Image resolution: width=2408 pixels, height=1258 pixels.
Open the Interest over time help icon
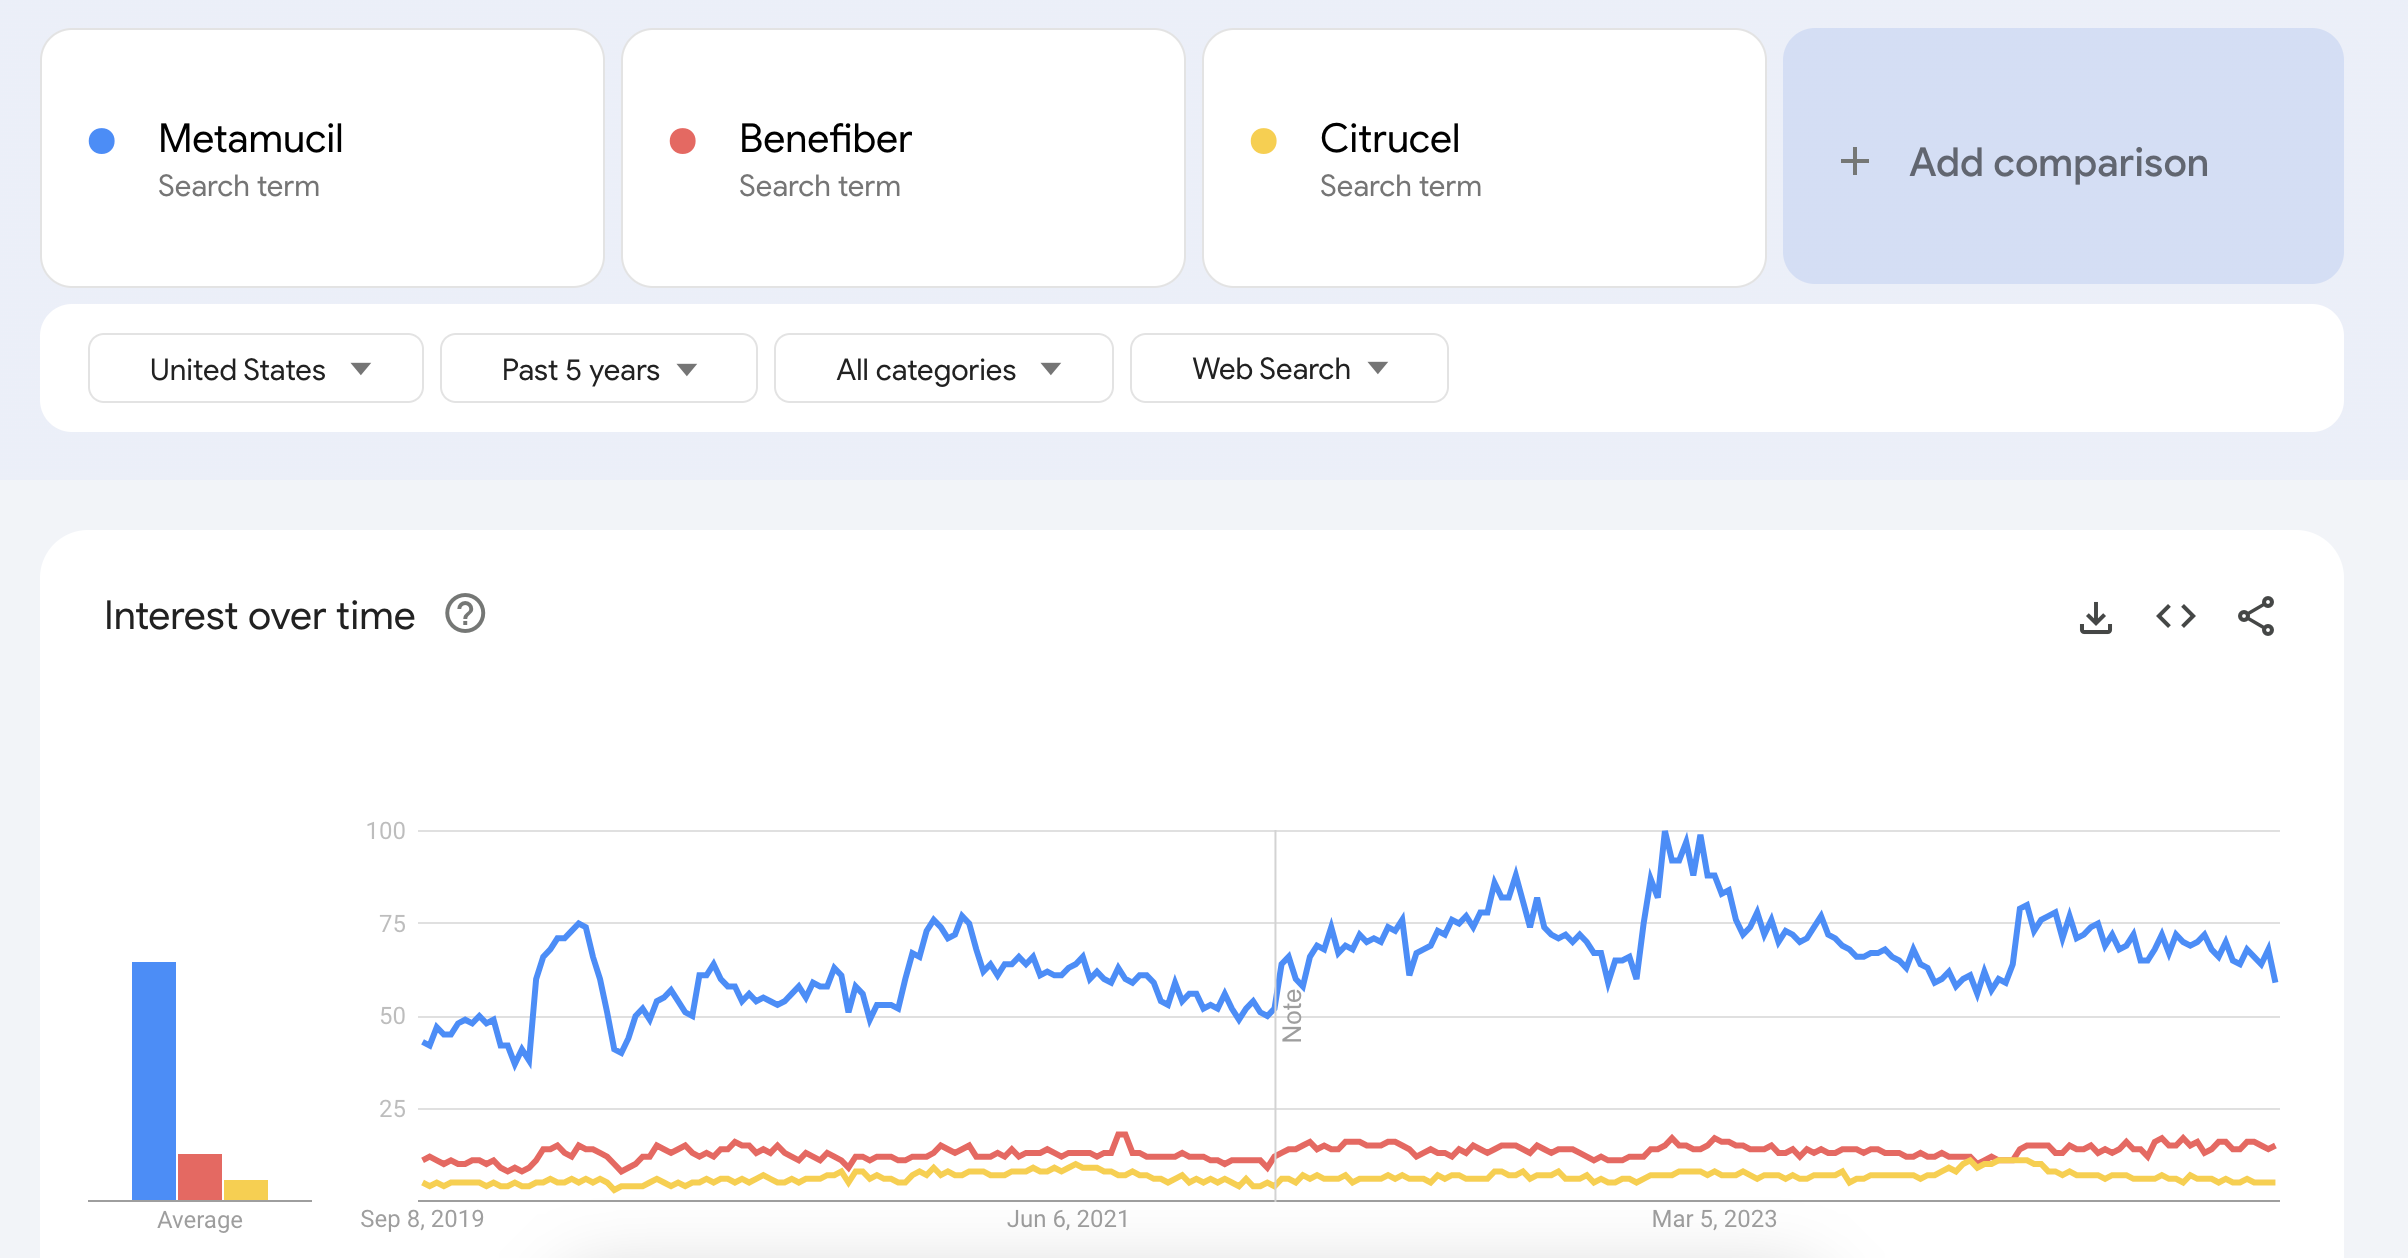(x=465, y=614)
